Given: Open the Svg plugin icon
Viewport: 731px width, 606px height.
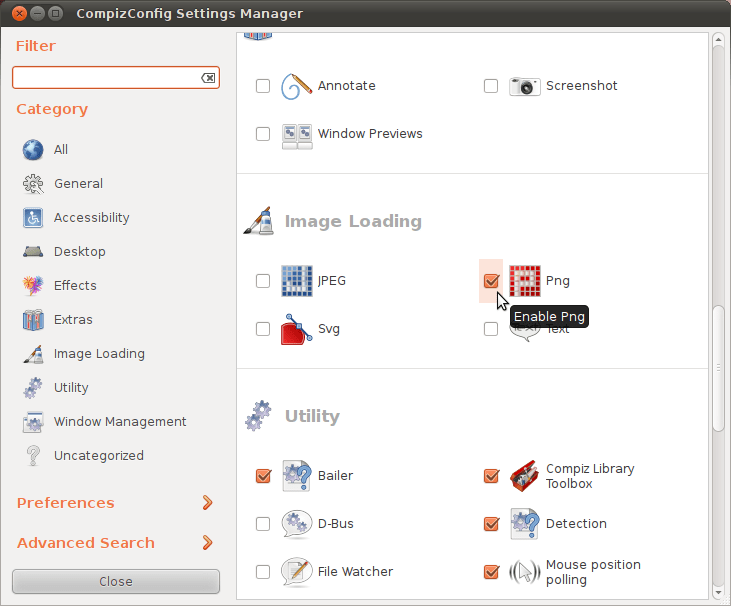Looking at the screenshot, I should [x=297, y=329].
